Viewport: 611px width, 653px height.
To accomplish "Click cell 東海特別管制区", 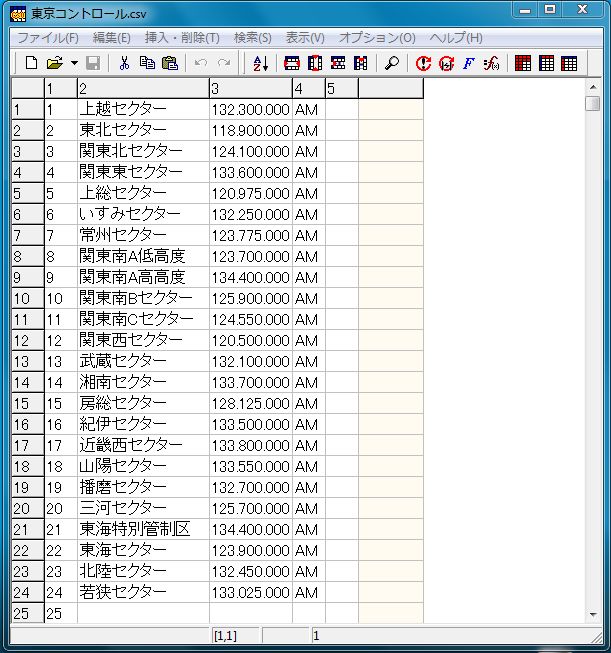I will click(x=143, y=529).
